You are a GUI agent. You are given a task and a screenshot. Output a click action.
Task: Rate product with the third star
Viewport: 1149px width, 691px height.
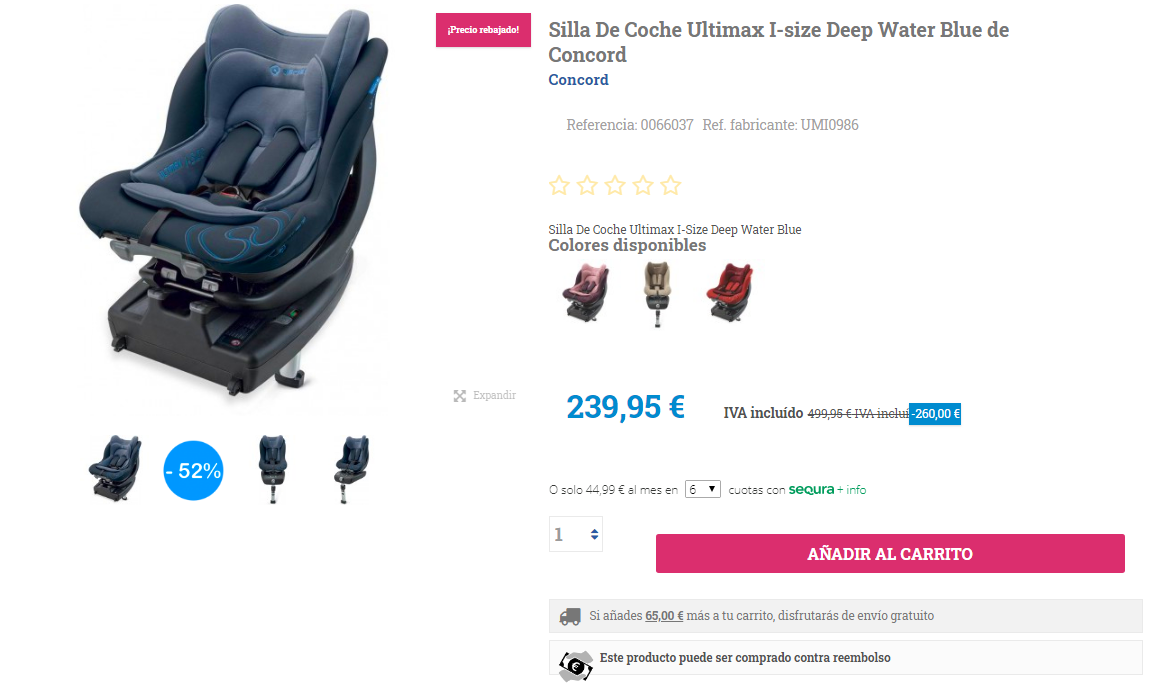click(615, 185)
